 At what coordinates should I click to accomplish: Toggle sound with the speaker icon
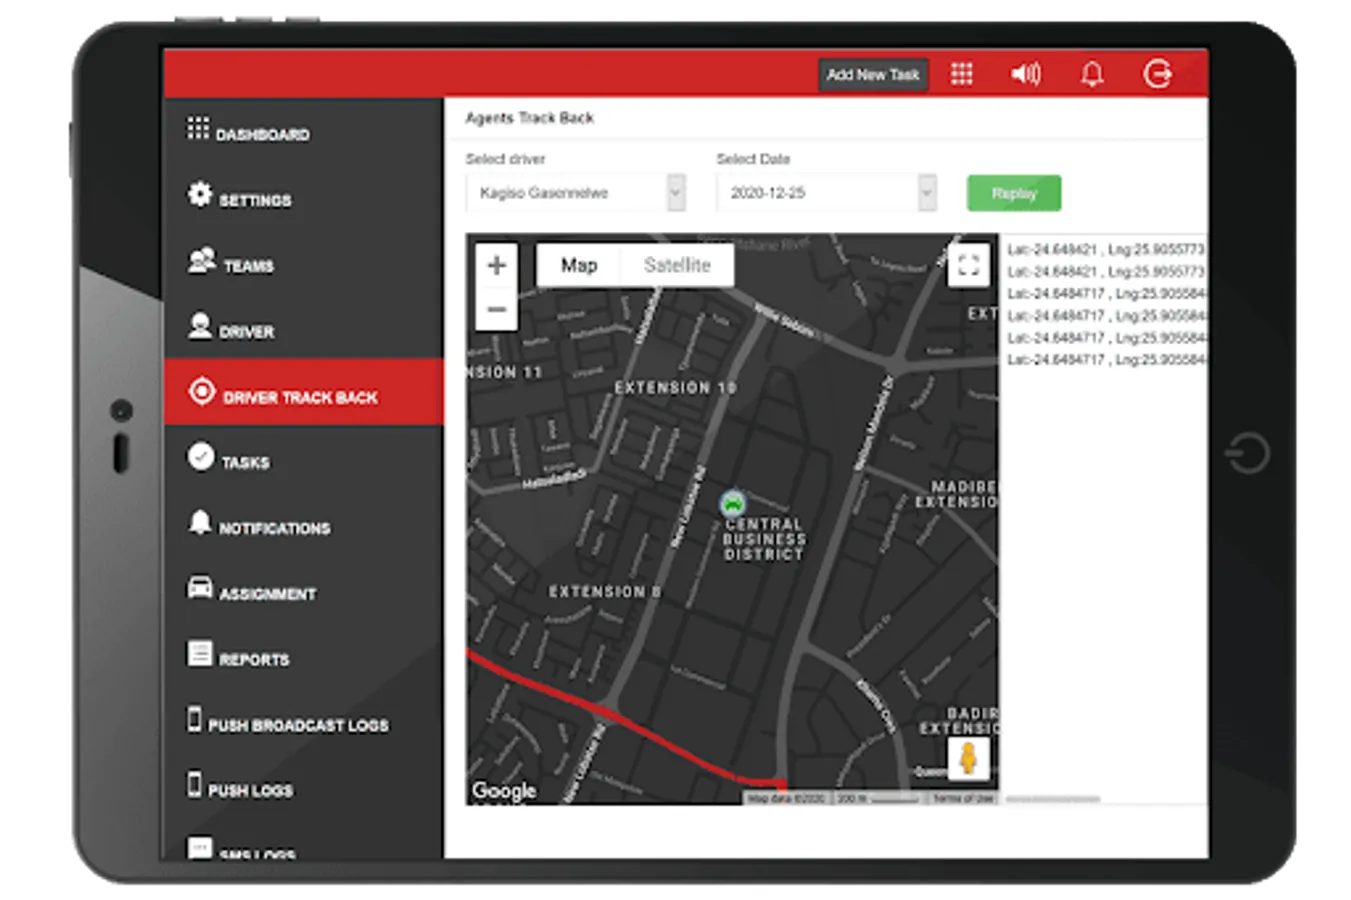point(1025,74)
